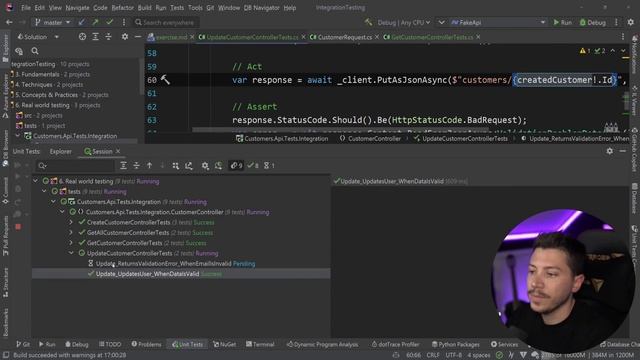Expand CreateCustomerControllerTests node
Screen dimensions: 640x360
click(71, 222)
